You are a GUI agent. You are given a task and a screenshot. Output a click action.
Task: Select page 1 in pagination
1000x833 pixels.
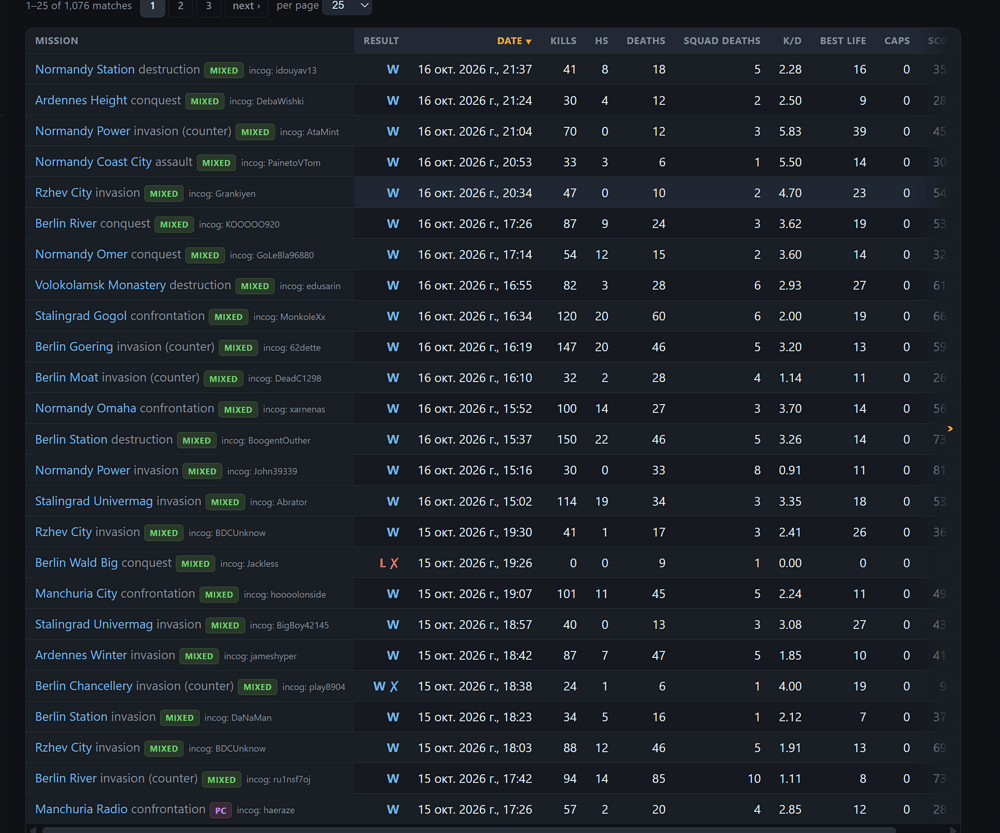(152, 6)
